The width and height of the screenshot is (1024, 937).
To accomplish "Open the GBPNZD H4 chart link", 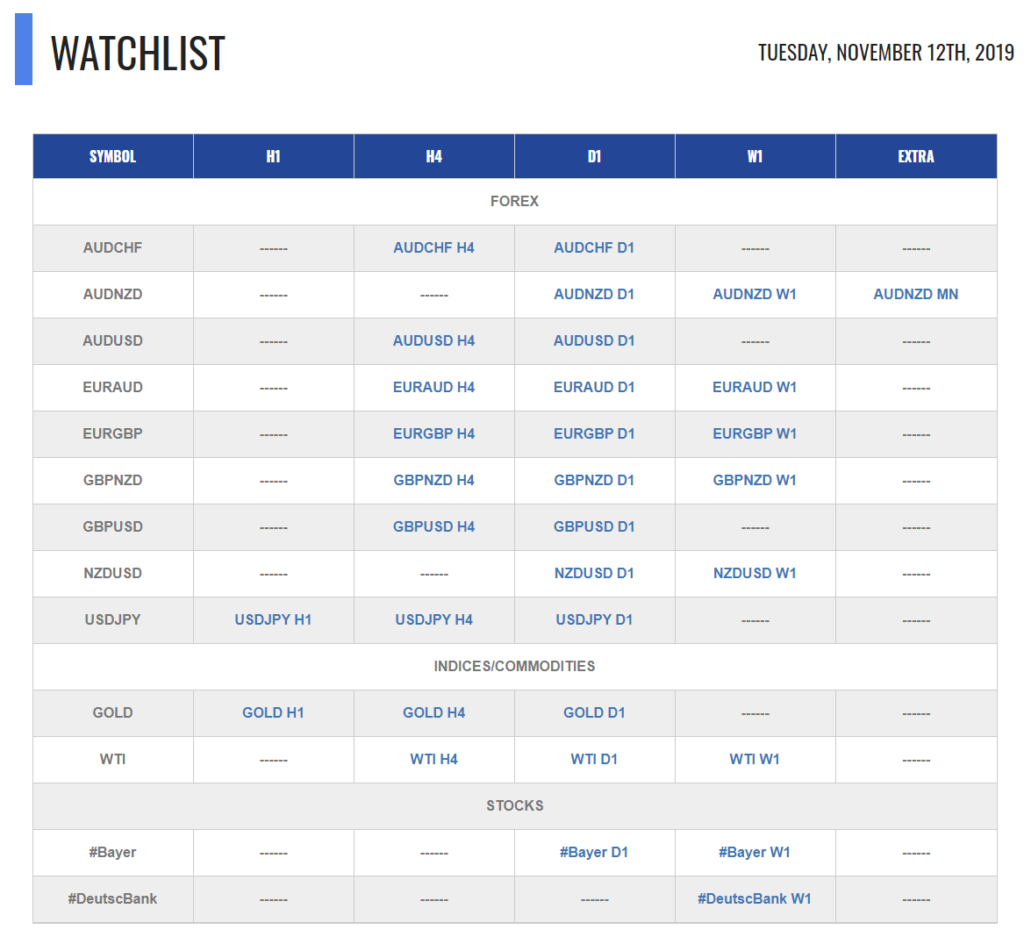I will pyautogui.click(x=434, y=480).
